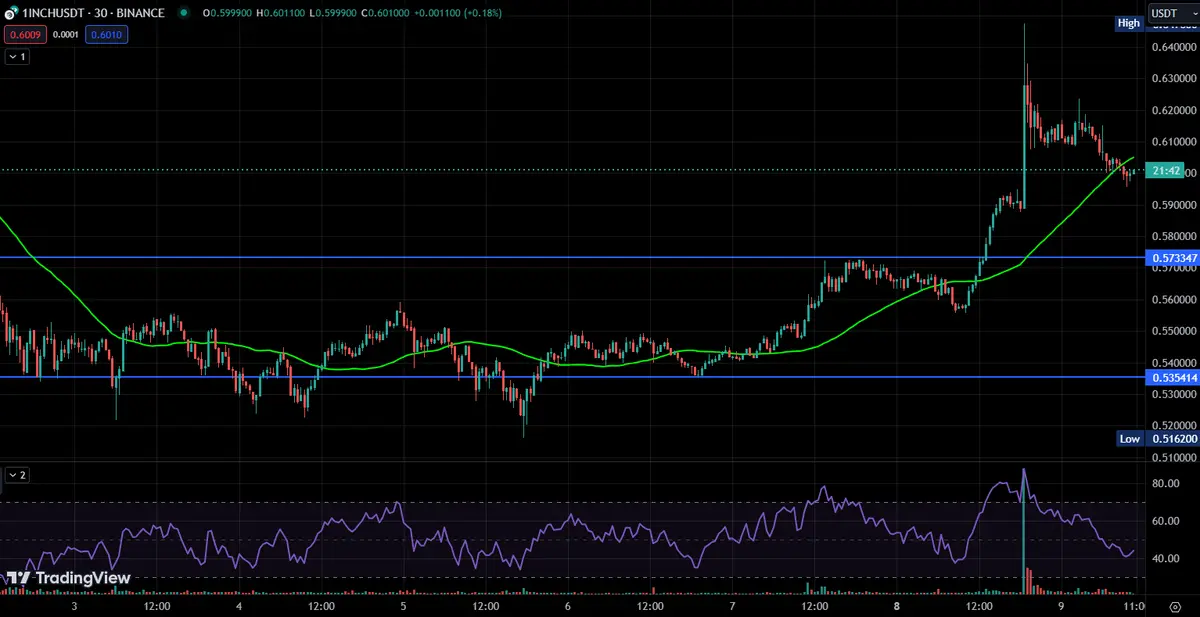Click date label 3 on time axis
Screen dimensions: 1200x617
(x=75, y=606)
